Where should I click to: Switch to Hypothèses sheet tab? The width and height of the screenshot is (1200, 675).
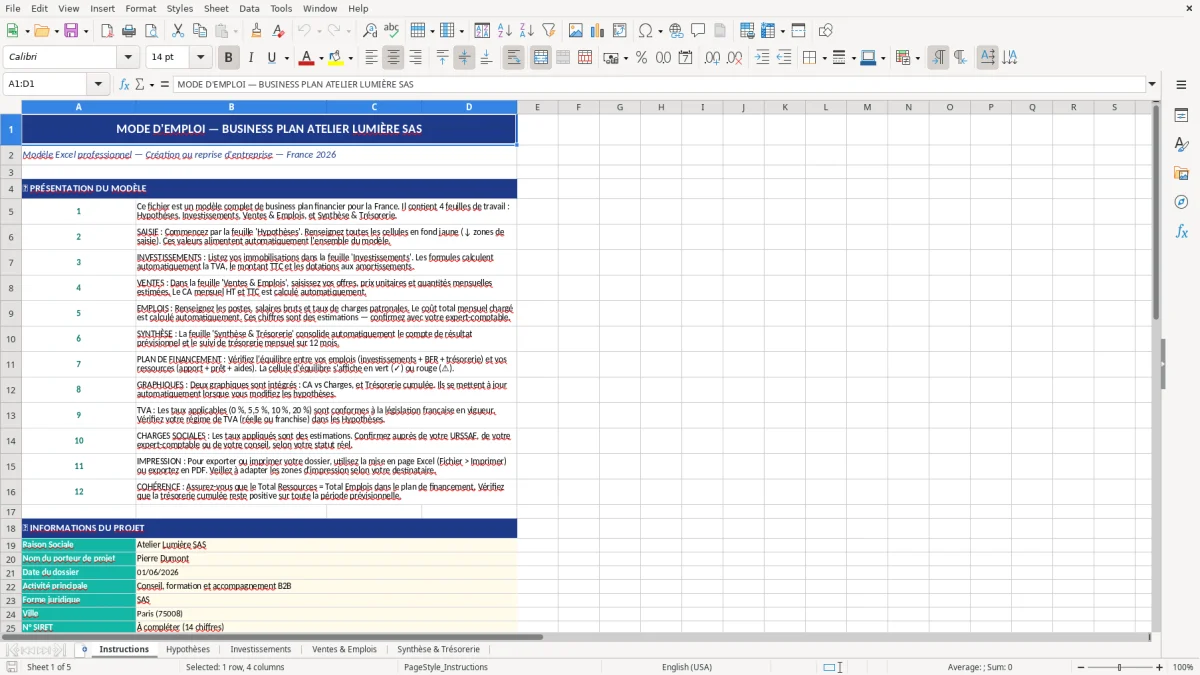point(188,649)
